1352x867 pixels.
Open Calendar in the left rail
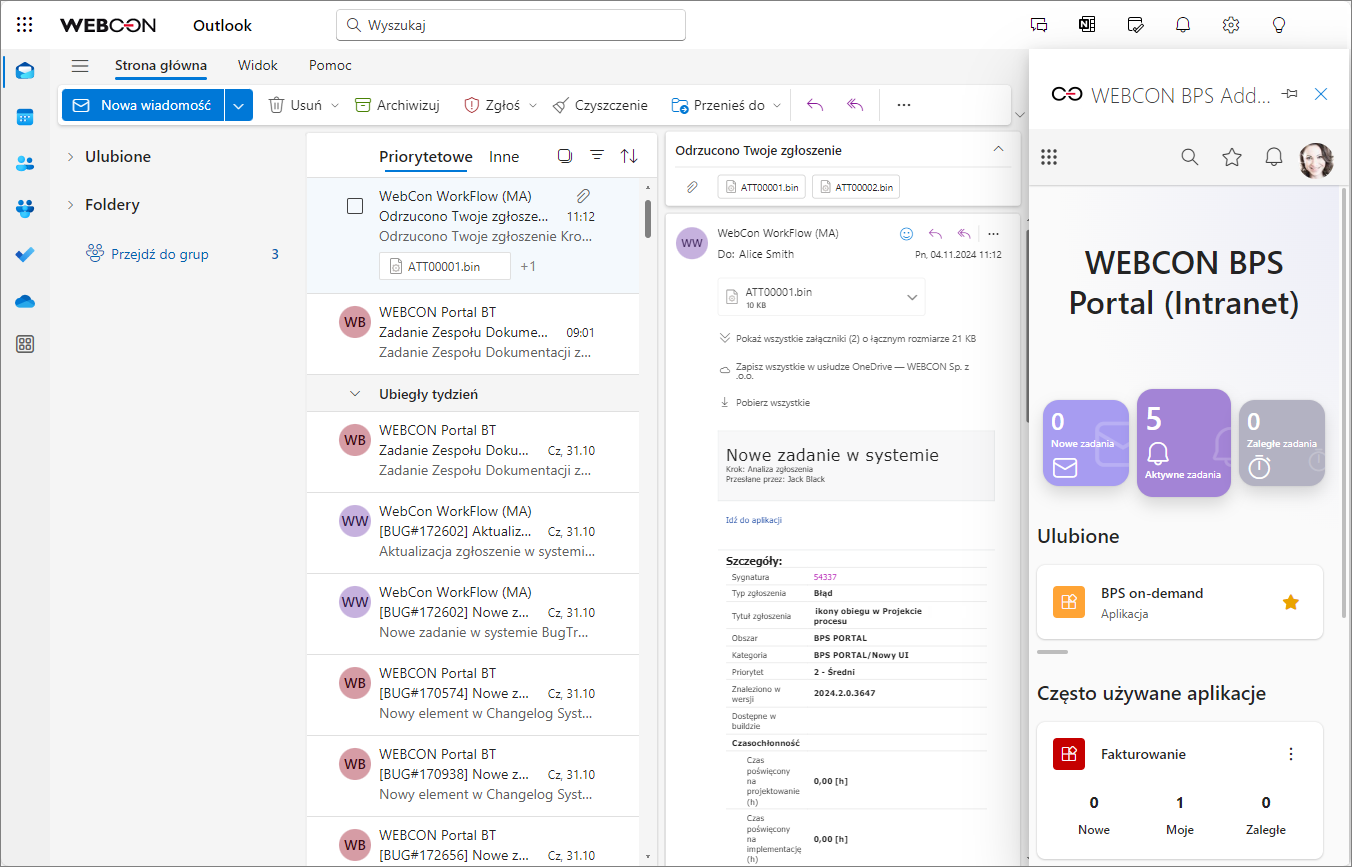point(25,117)
